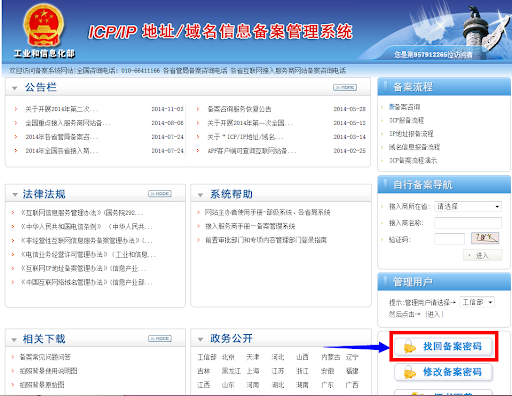The height and width of the screenshot is (396, 512).
Task: Select 福建 under 政务公开
Action: click(x=352, y=371)
